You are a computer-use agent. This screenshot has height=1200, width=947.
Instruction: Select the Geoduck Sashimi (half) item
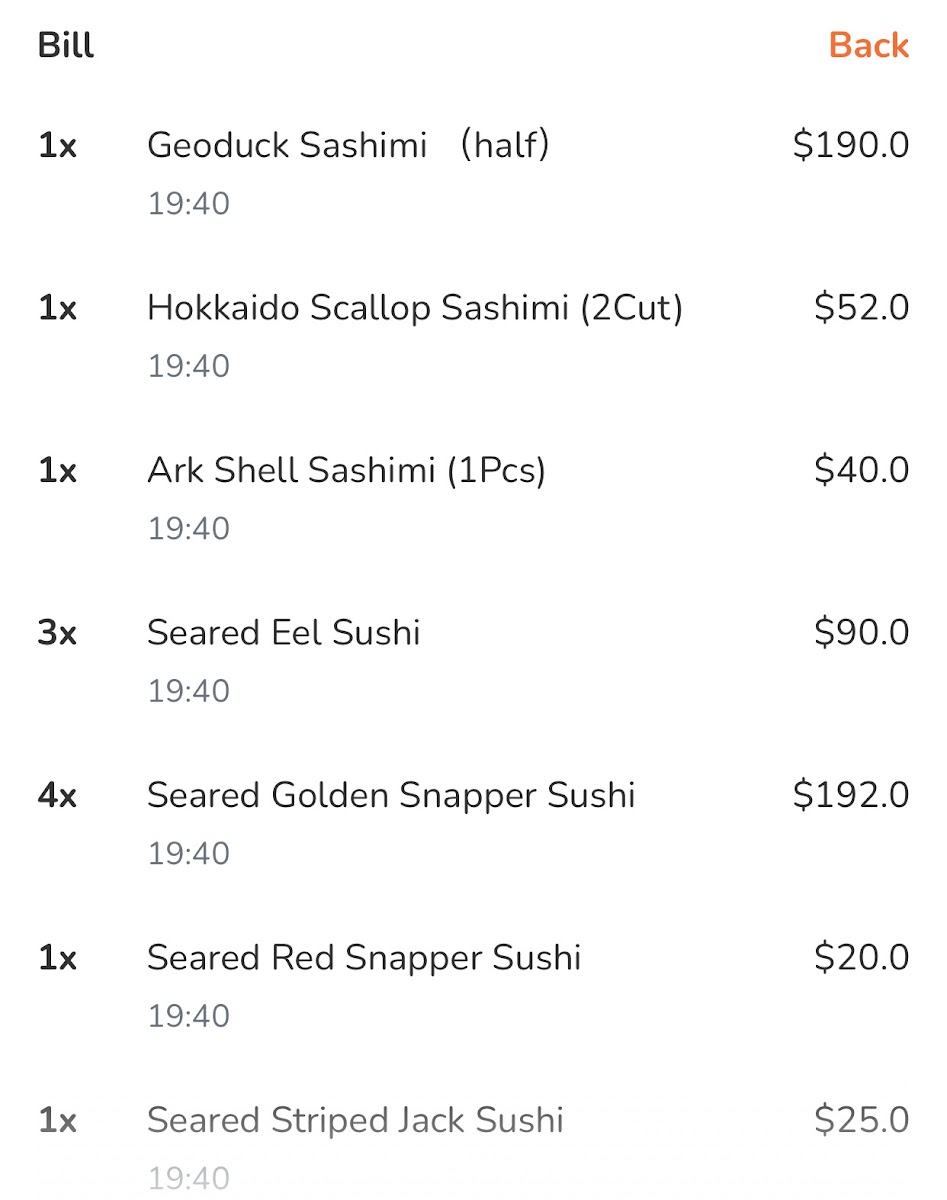coord(348,146)
